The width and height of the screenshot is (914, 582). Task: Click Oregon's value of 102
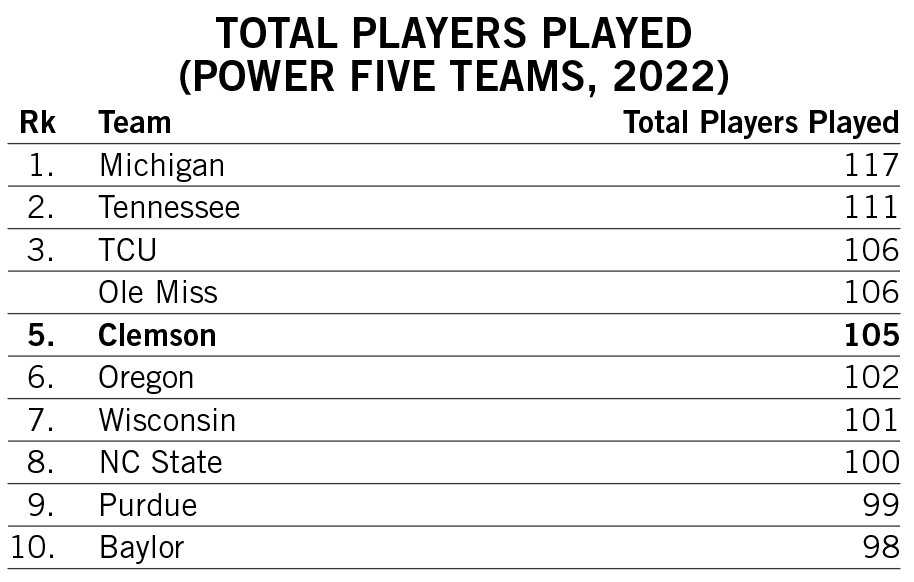coord(871,377)
